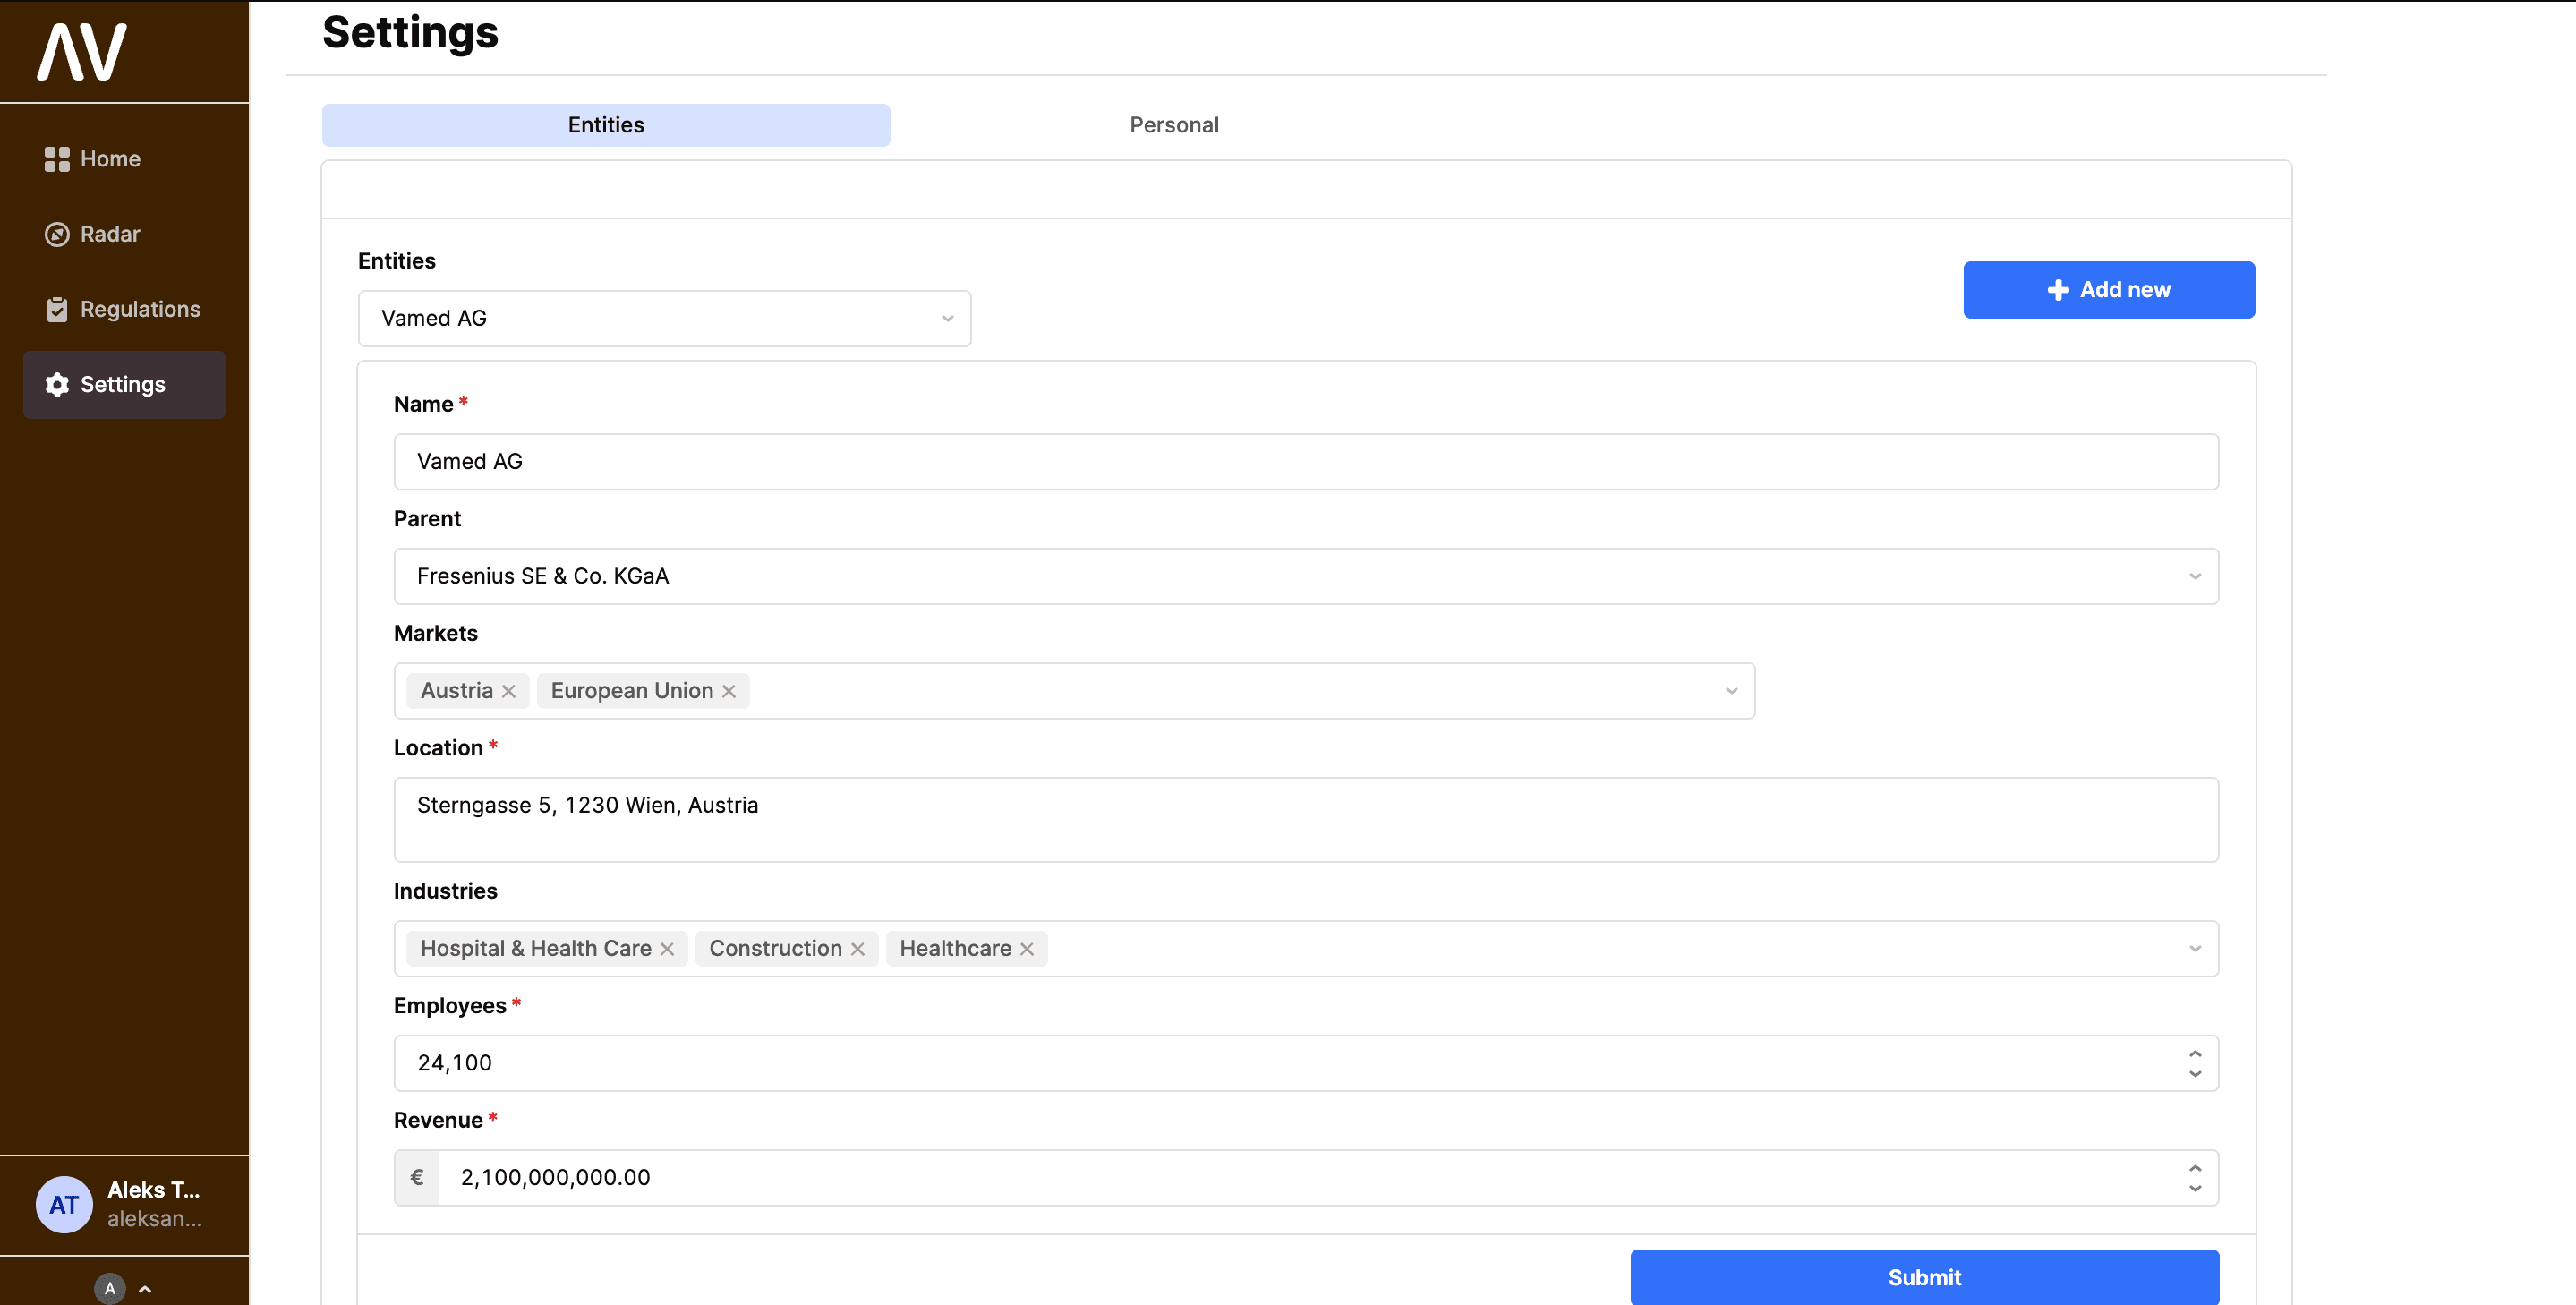2576x1305 pixels.
Task: Remove the Austria market tag
Action: coord(508,690)
